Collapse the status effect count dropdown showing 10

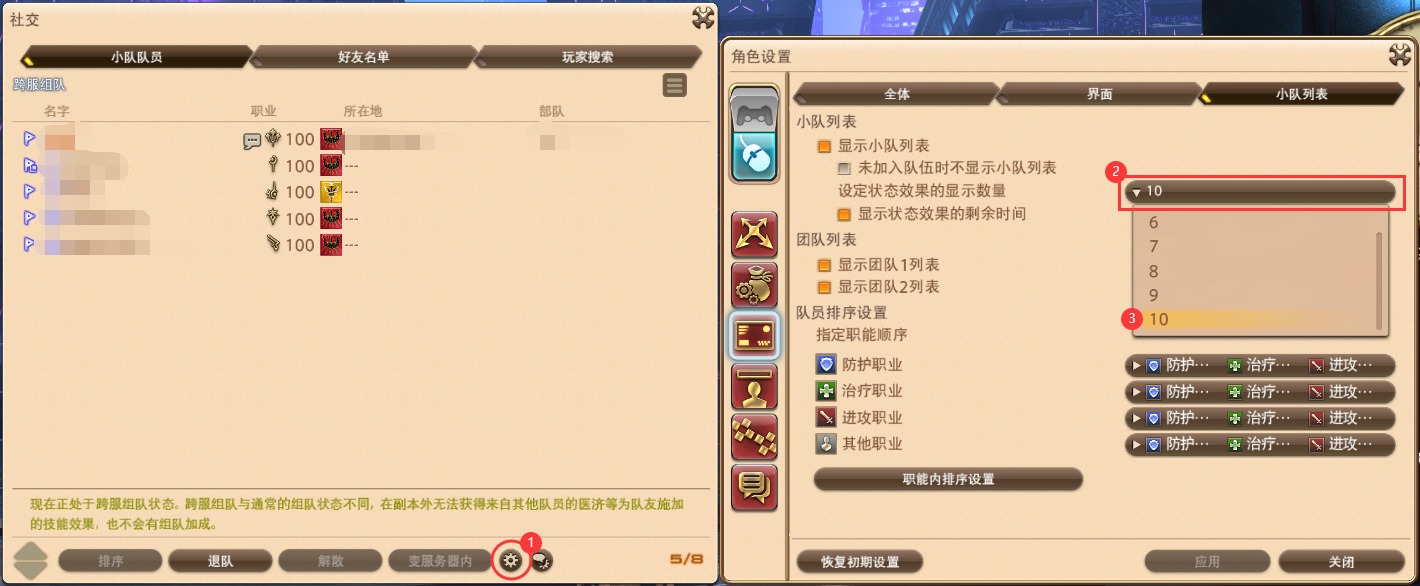(x=1260, y=191)
